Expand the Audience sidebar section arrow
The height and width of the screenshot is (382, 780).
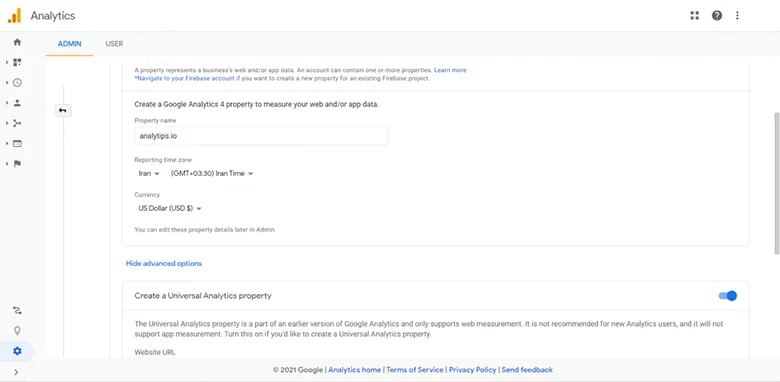point(7,103)
